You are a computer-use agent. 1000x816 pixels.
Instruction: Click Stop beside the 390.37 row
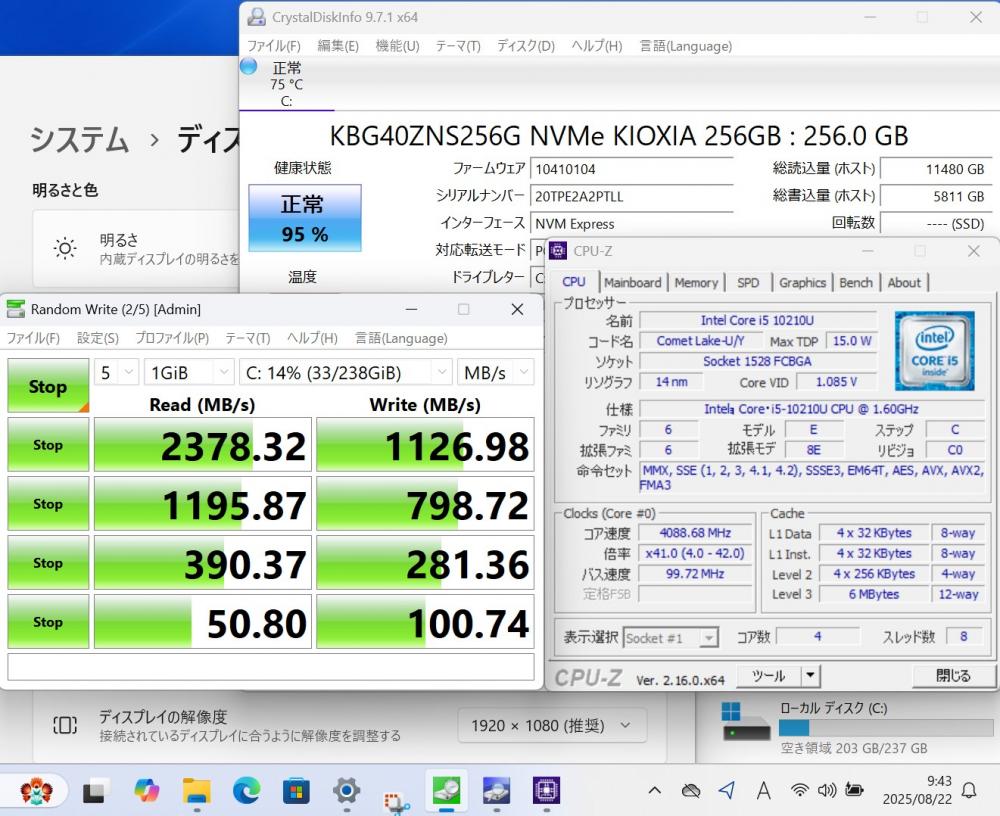pyautogui.click(x=48, y=563)
